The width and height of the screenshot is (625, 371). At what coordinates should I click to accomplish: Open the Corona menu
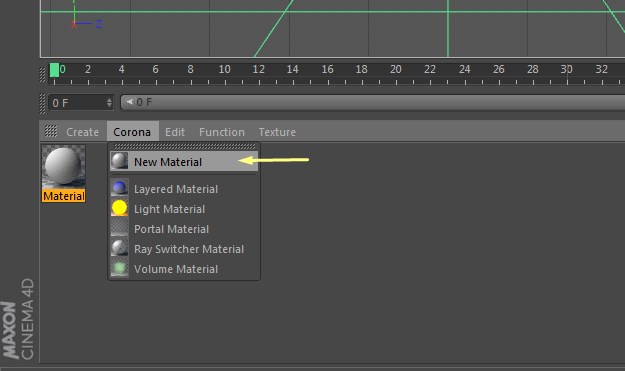click(x=132, y=132)
